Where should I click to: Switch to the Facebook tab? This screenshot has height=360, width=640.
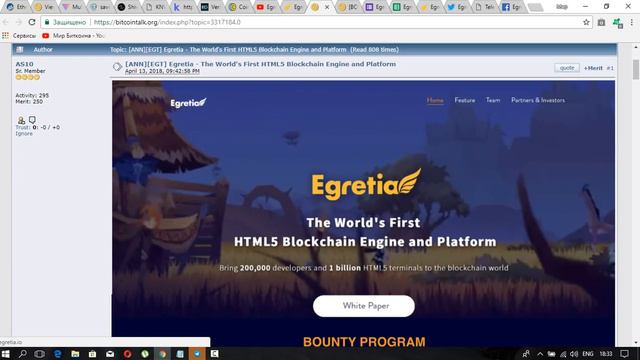pos(511,7)
